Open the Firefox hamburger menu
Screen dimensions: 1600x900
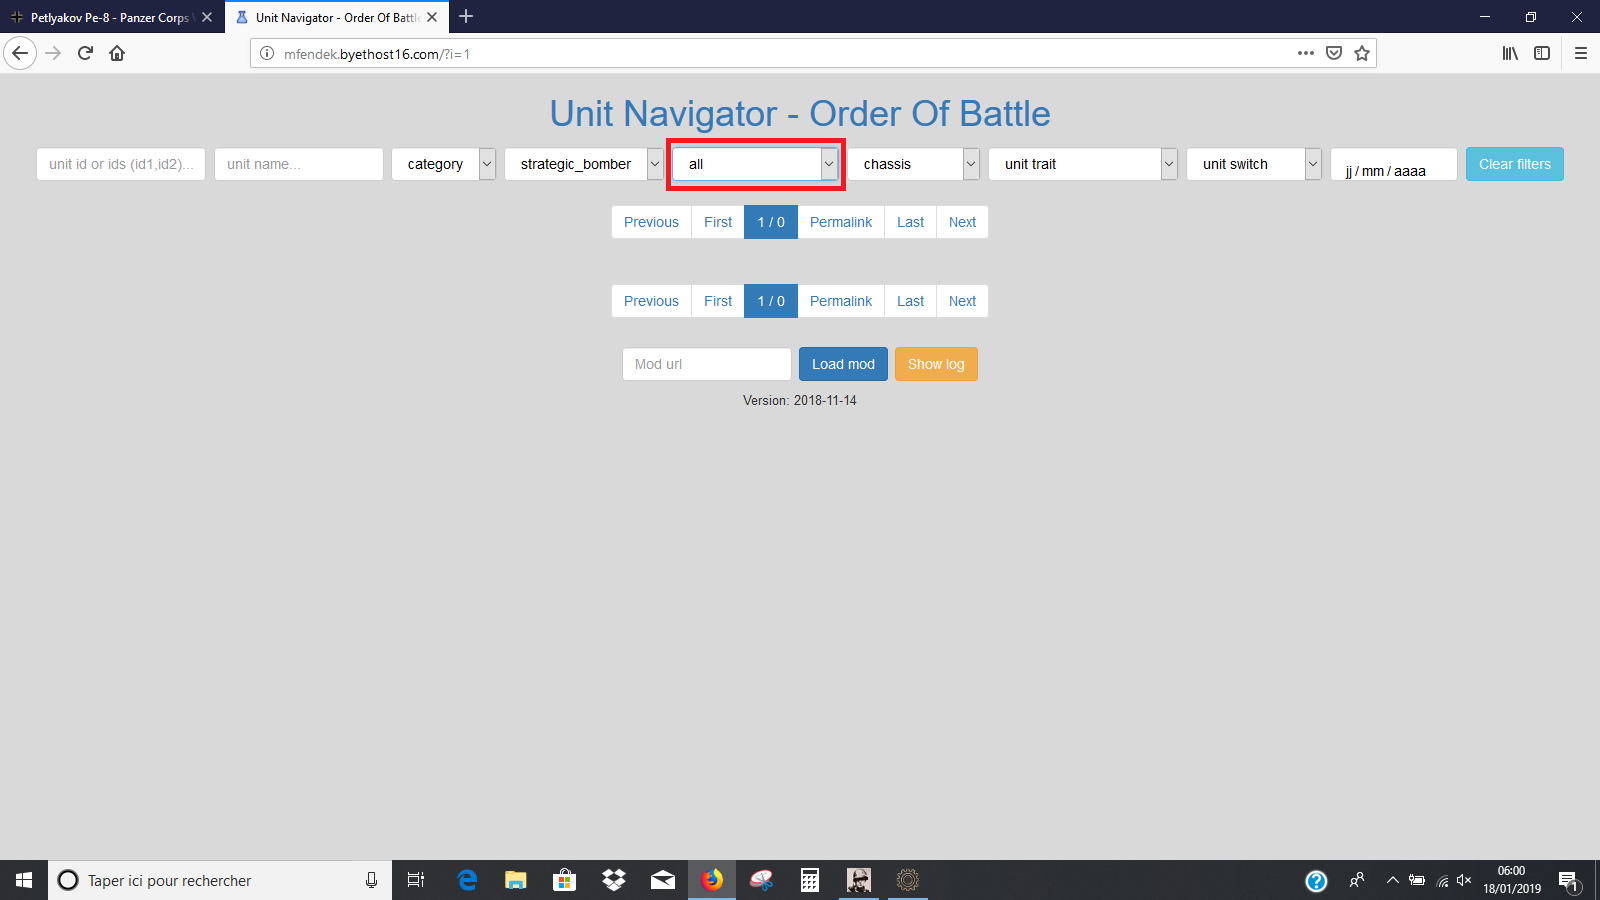pyautogui.click(x=1580, y=53)
